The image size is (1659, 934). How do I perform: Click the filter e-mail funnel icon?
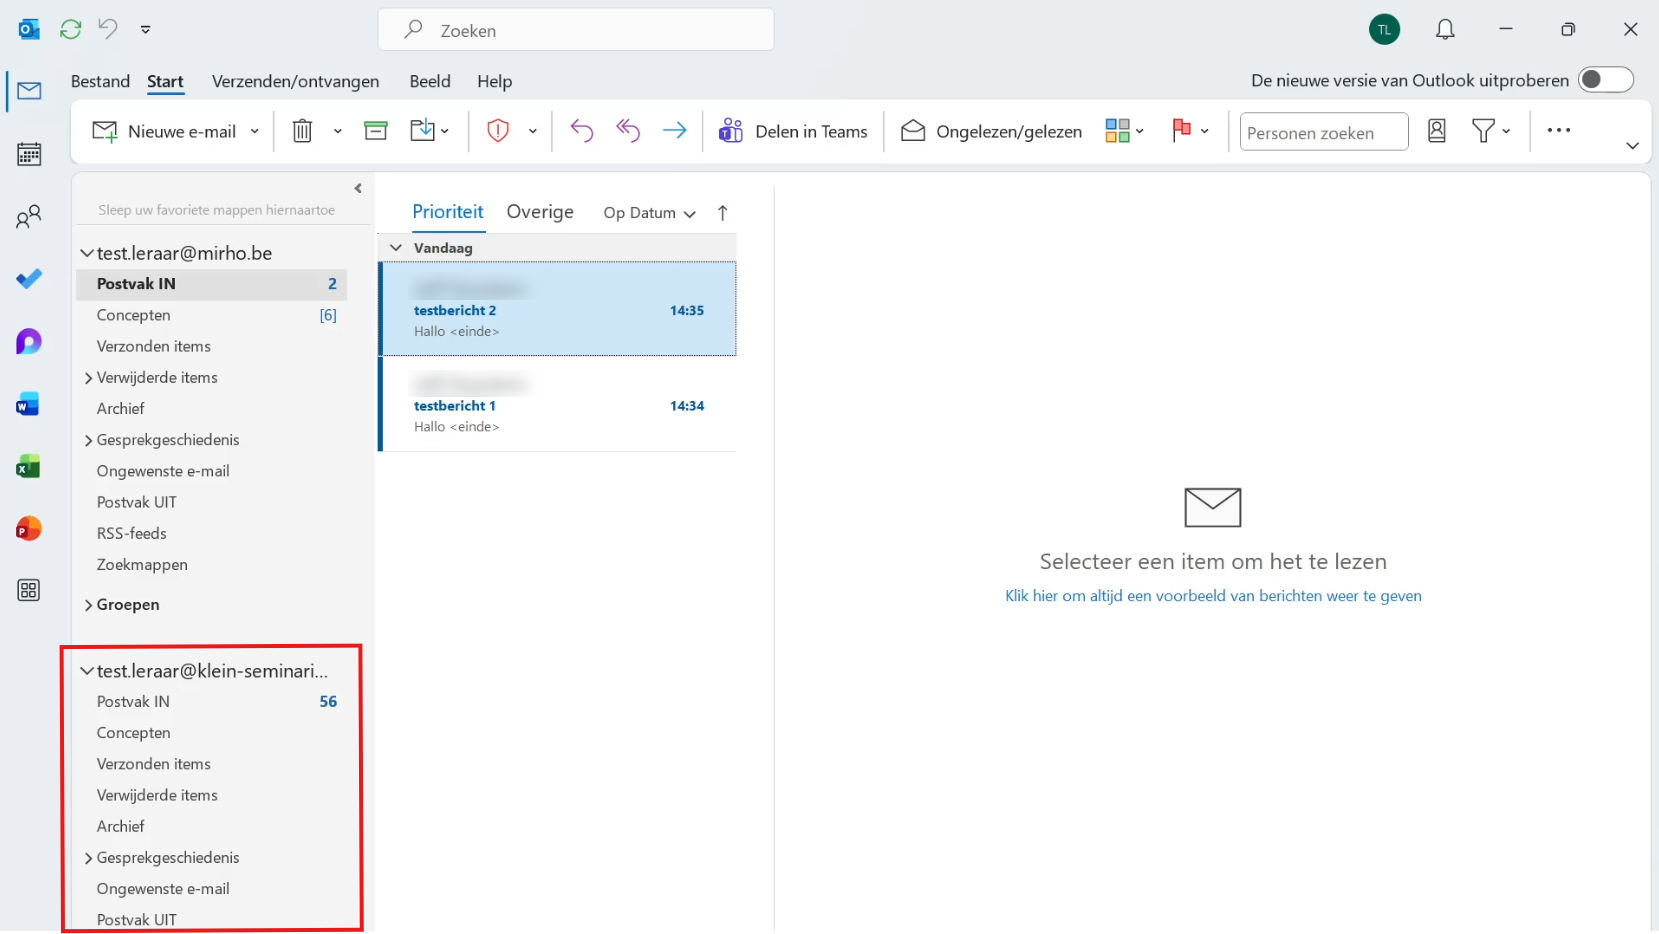pos(1485,130)
